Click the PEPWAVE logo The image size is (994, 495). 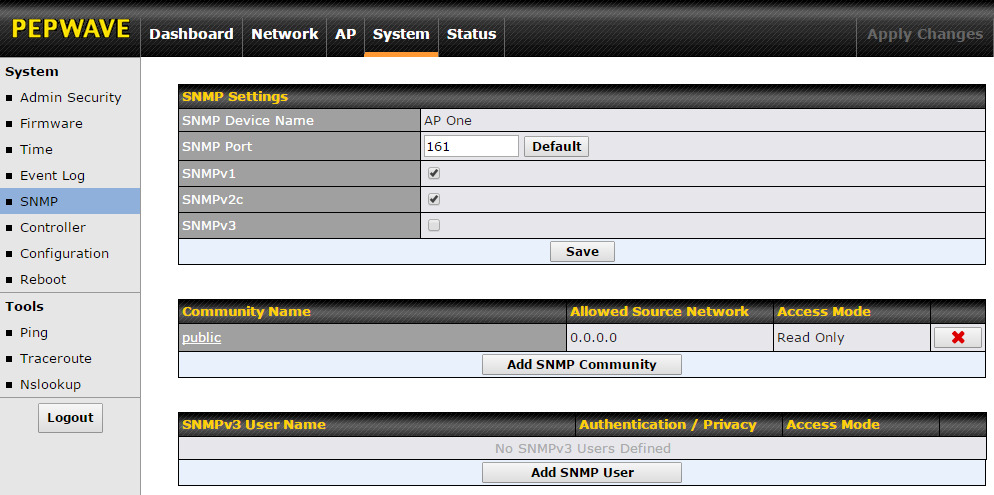click(70, 29)
